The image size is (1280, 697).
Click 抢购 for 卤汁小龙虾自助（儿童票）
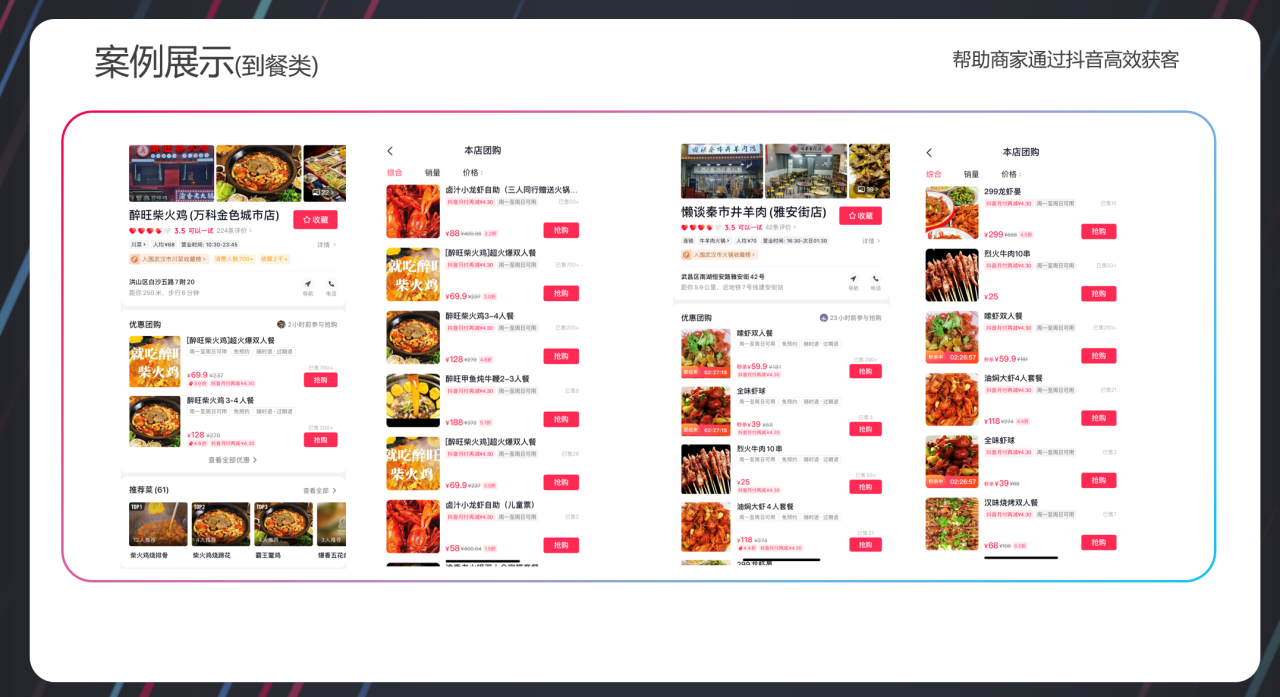561,545
